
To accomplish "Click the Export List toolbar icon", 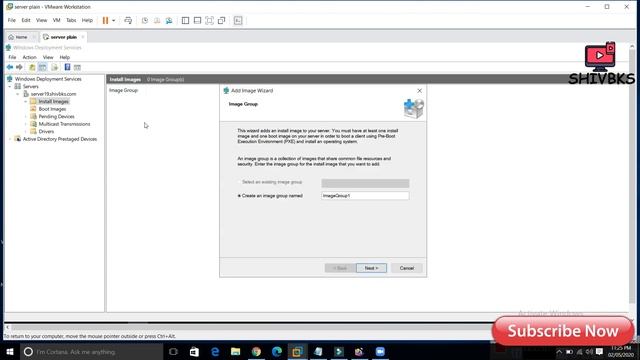I will [x=55, y=67].
